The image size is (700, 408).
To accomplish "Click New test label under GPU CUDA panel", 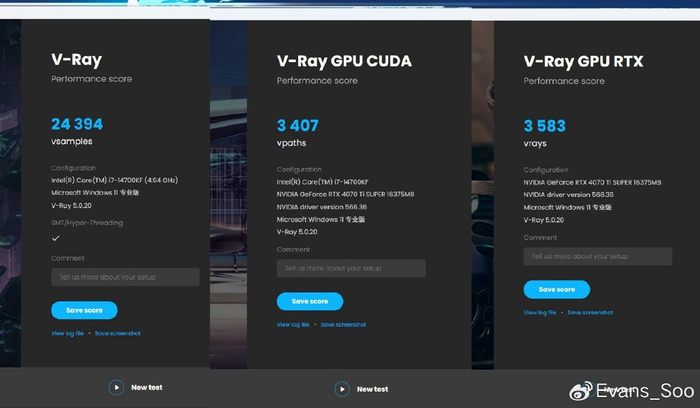I will tap(372, 389).
